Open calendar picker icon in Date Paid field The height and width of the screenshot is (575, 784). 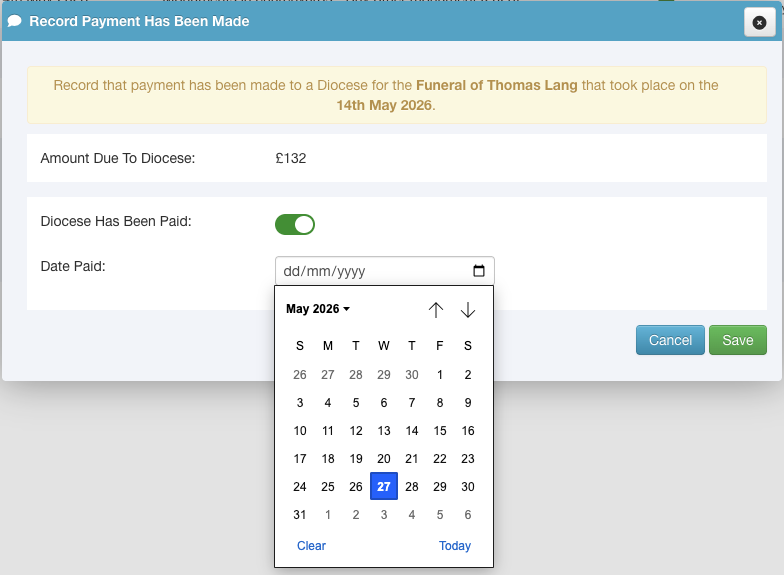[478, 270]
